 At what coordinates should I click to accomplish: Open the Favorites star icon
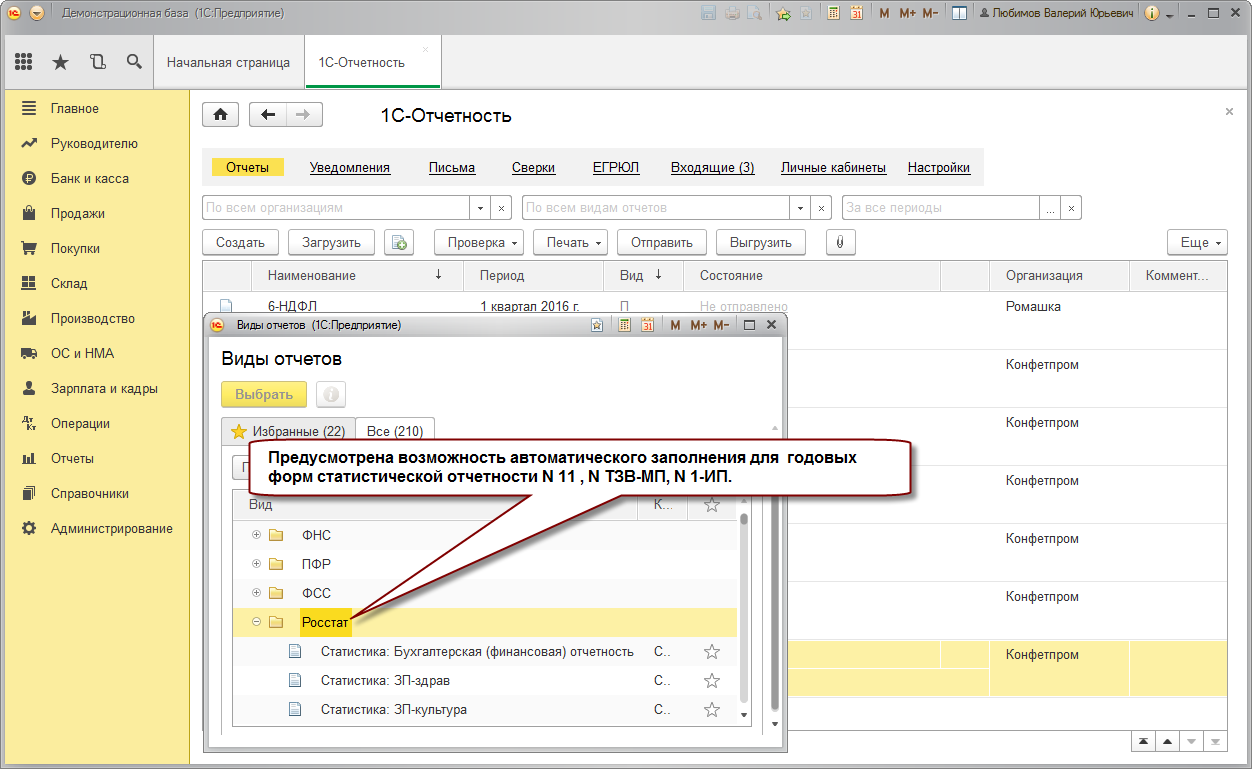(x=60, y=62)
